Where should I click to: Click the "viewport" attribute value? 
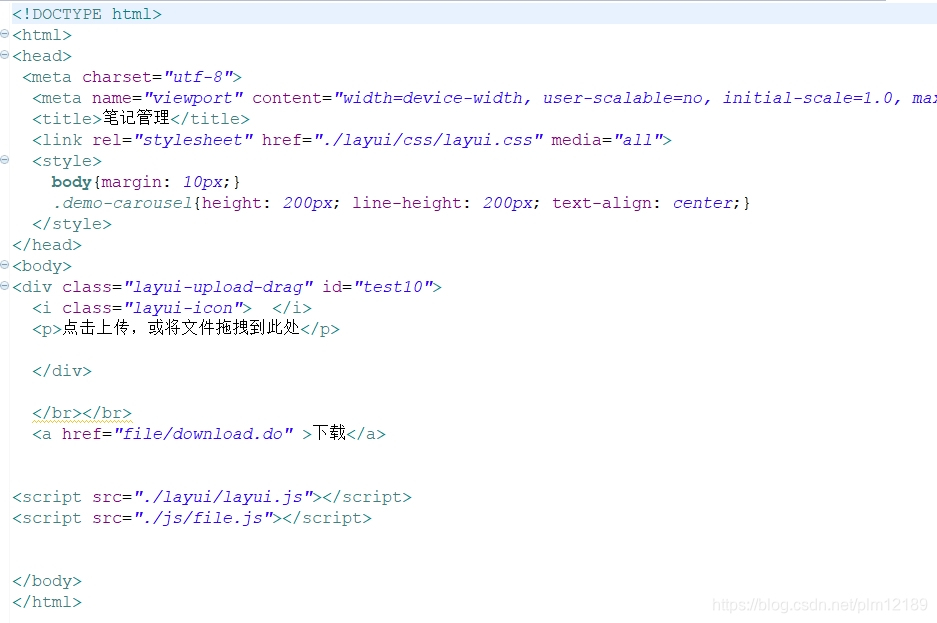[x=193, y=98]
